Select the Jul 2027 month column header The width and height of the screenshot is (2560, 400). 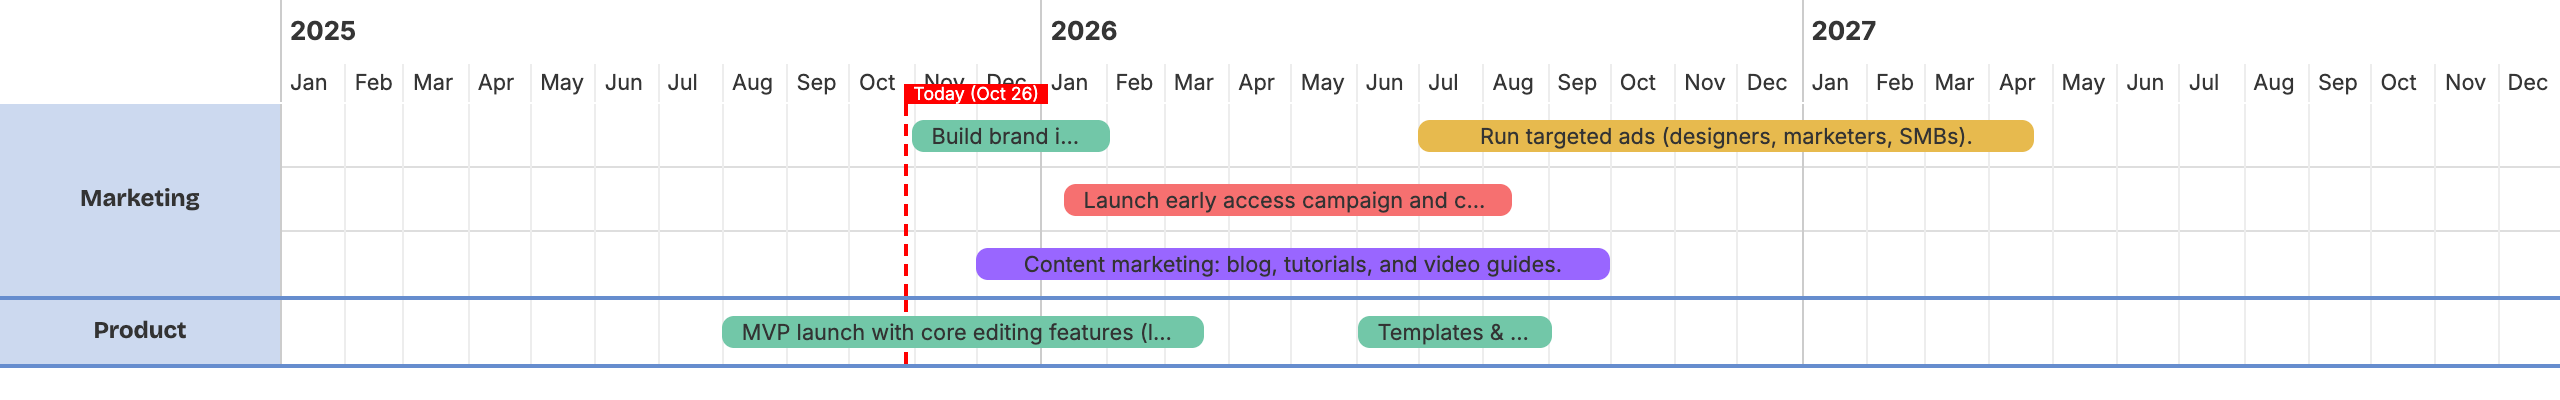coord(2204,83)
